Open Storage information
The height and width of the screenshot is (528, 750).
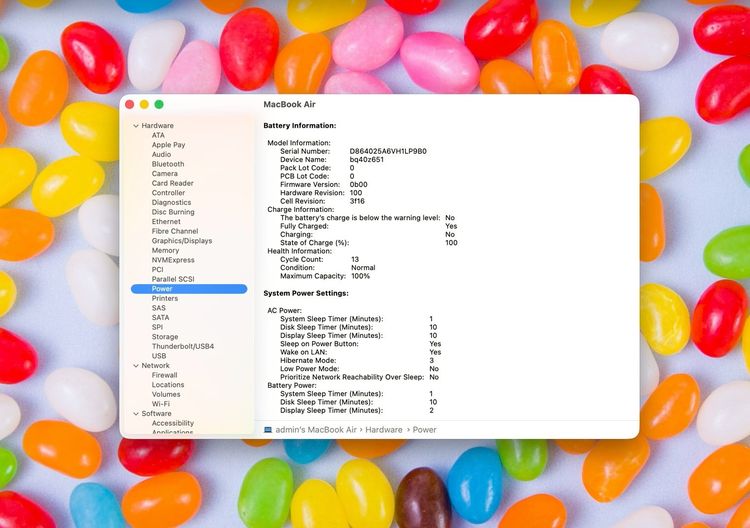165,337
